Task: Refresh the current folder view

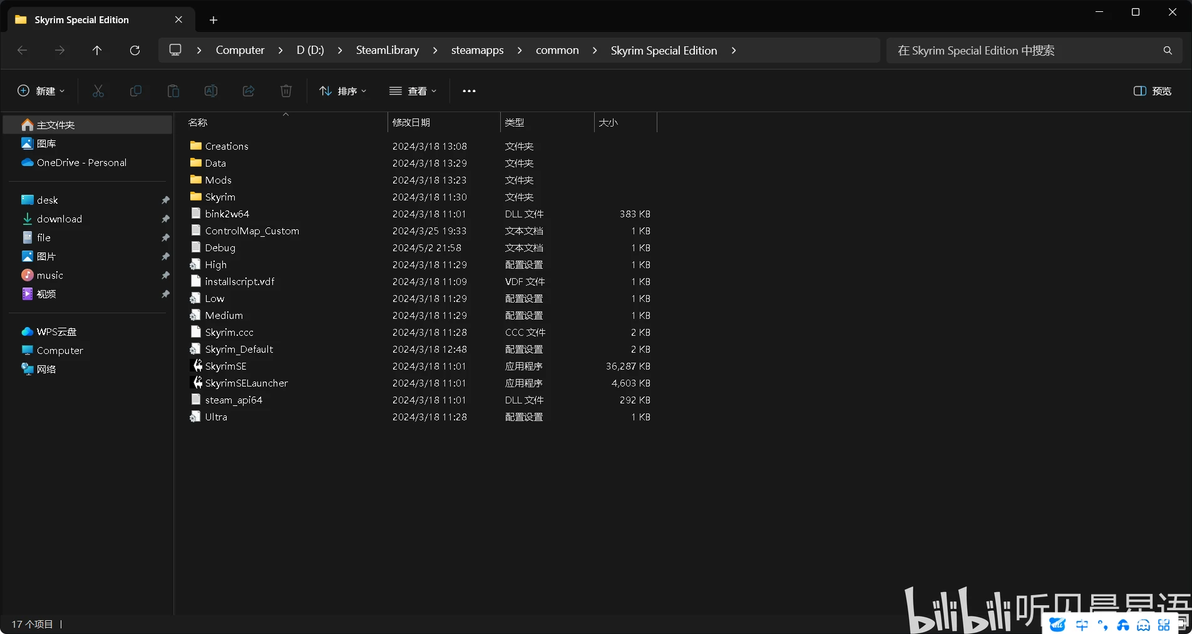Action: (x=135, y=50)
